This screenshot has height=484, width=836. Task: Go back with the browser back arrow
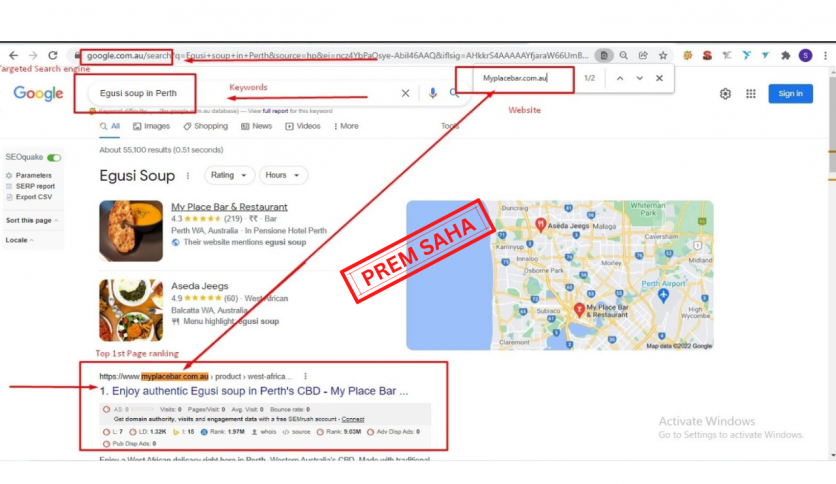click(13, 55)
